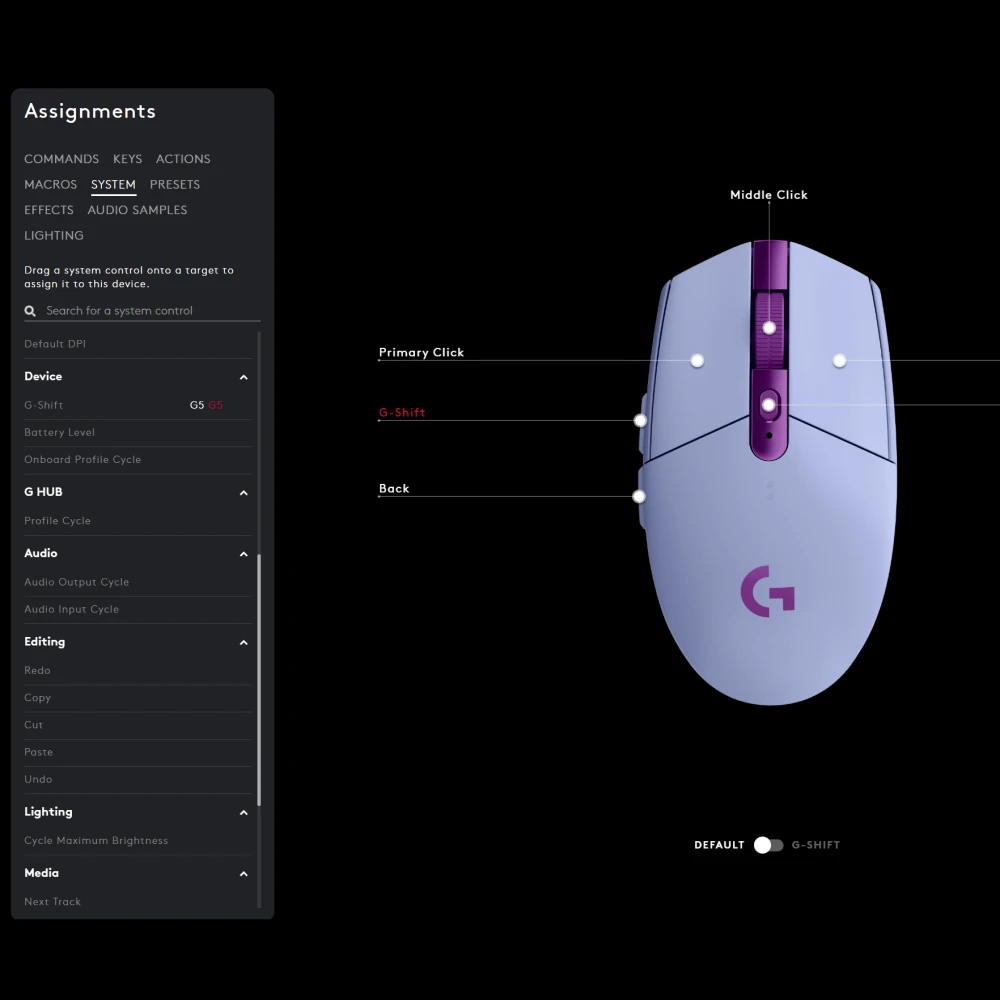Switch to the KEYS tab
This screenshot has height=1000, width=1000.
(x=128, y=159)
